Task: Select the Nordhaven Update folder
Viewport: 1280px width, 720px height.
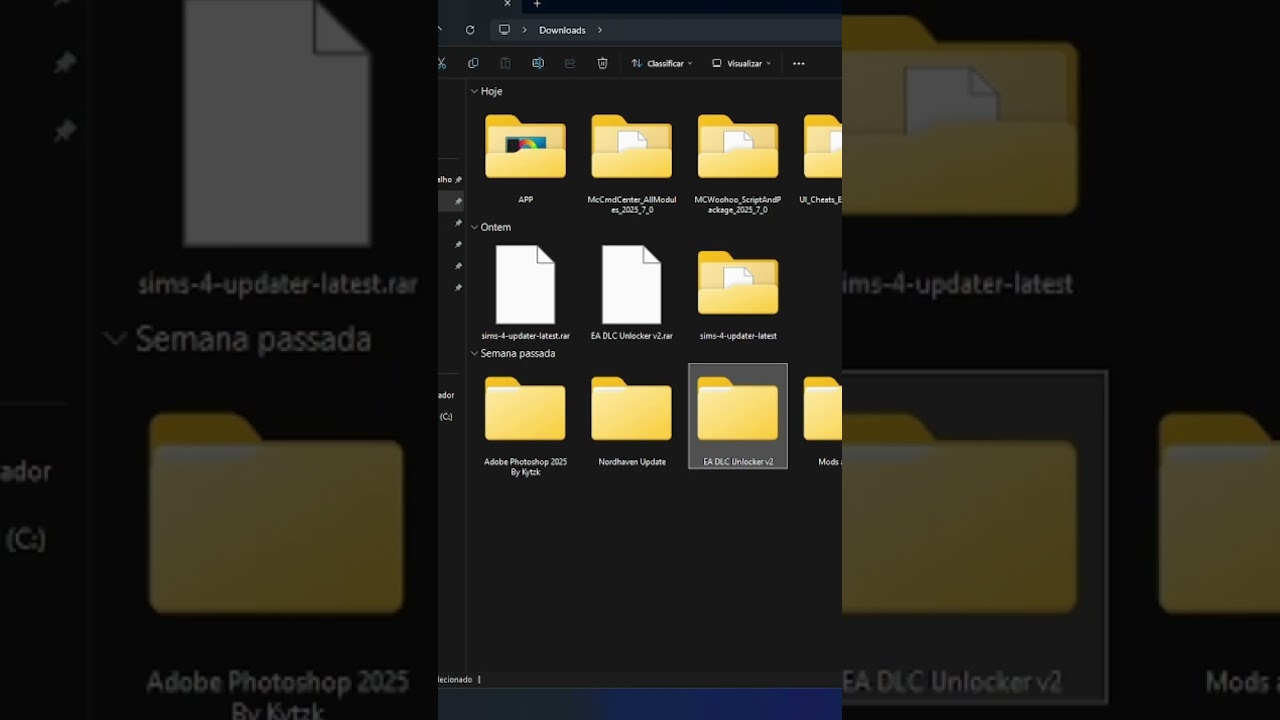Action: click(x=631, y=420)
